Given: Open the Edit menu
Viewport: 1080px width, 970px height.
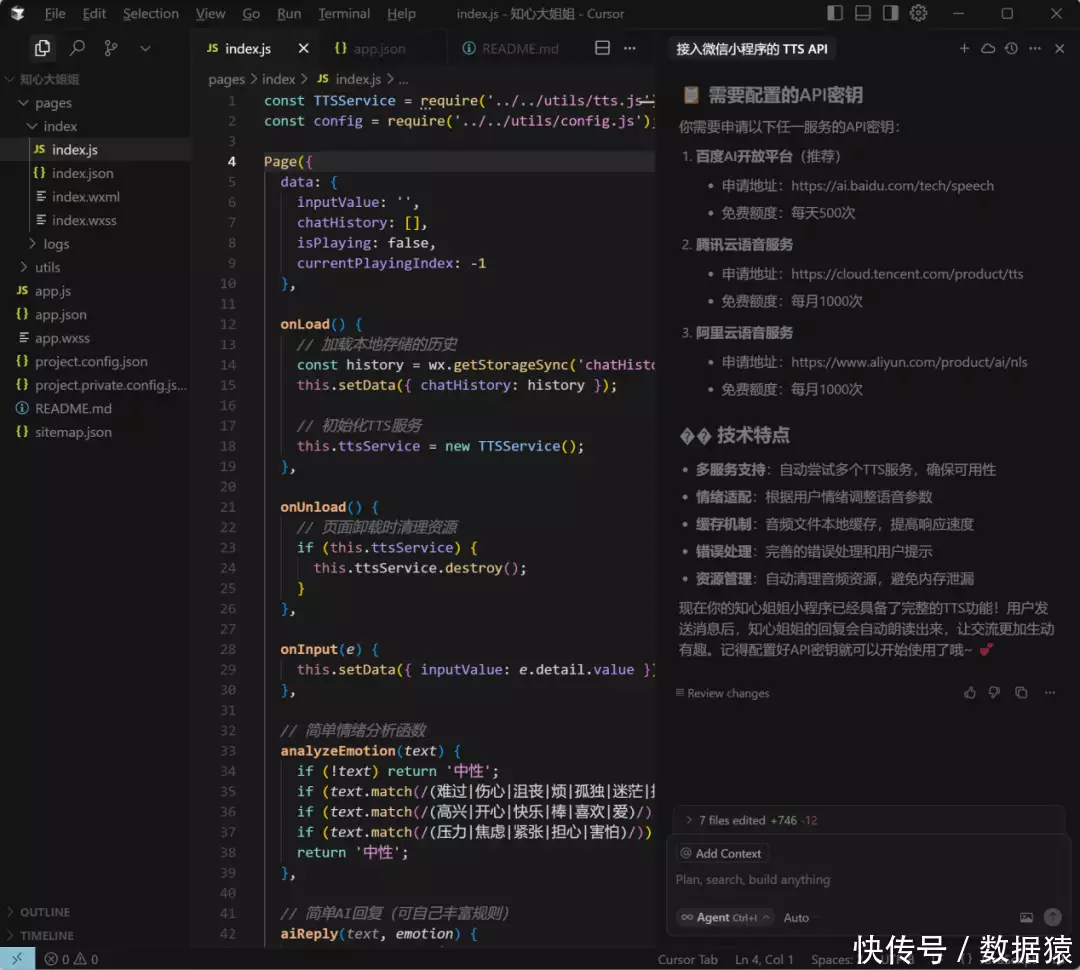Looking at the screenshot, I should pyautogui.click(x=94, y=14).
